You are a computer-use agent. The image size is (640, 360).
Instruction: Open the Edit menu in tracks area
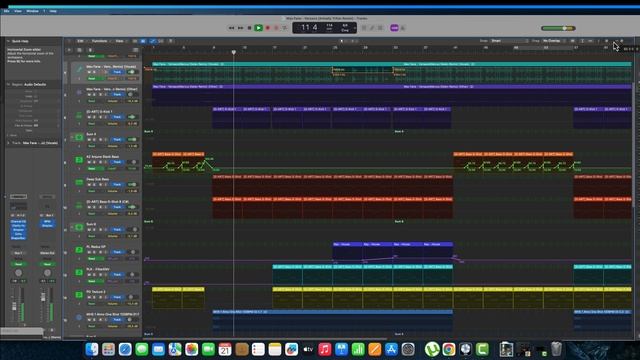(81, 41)
